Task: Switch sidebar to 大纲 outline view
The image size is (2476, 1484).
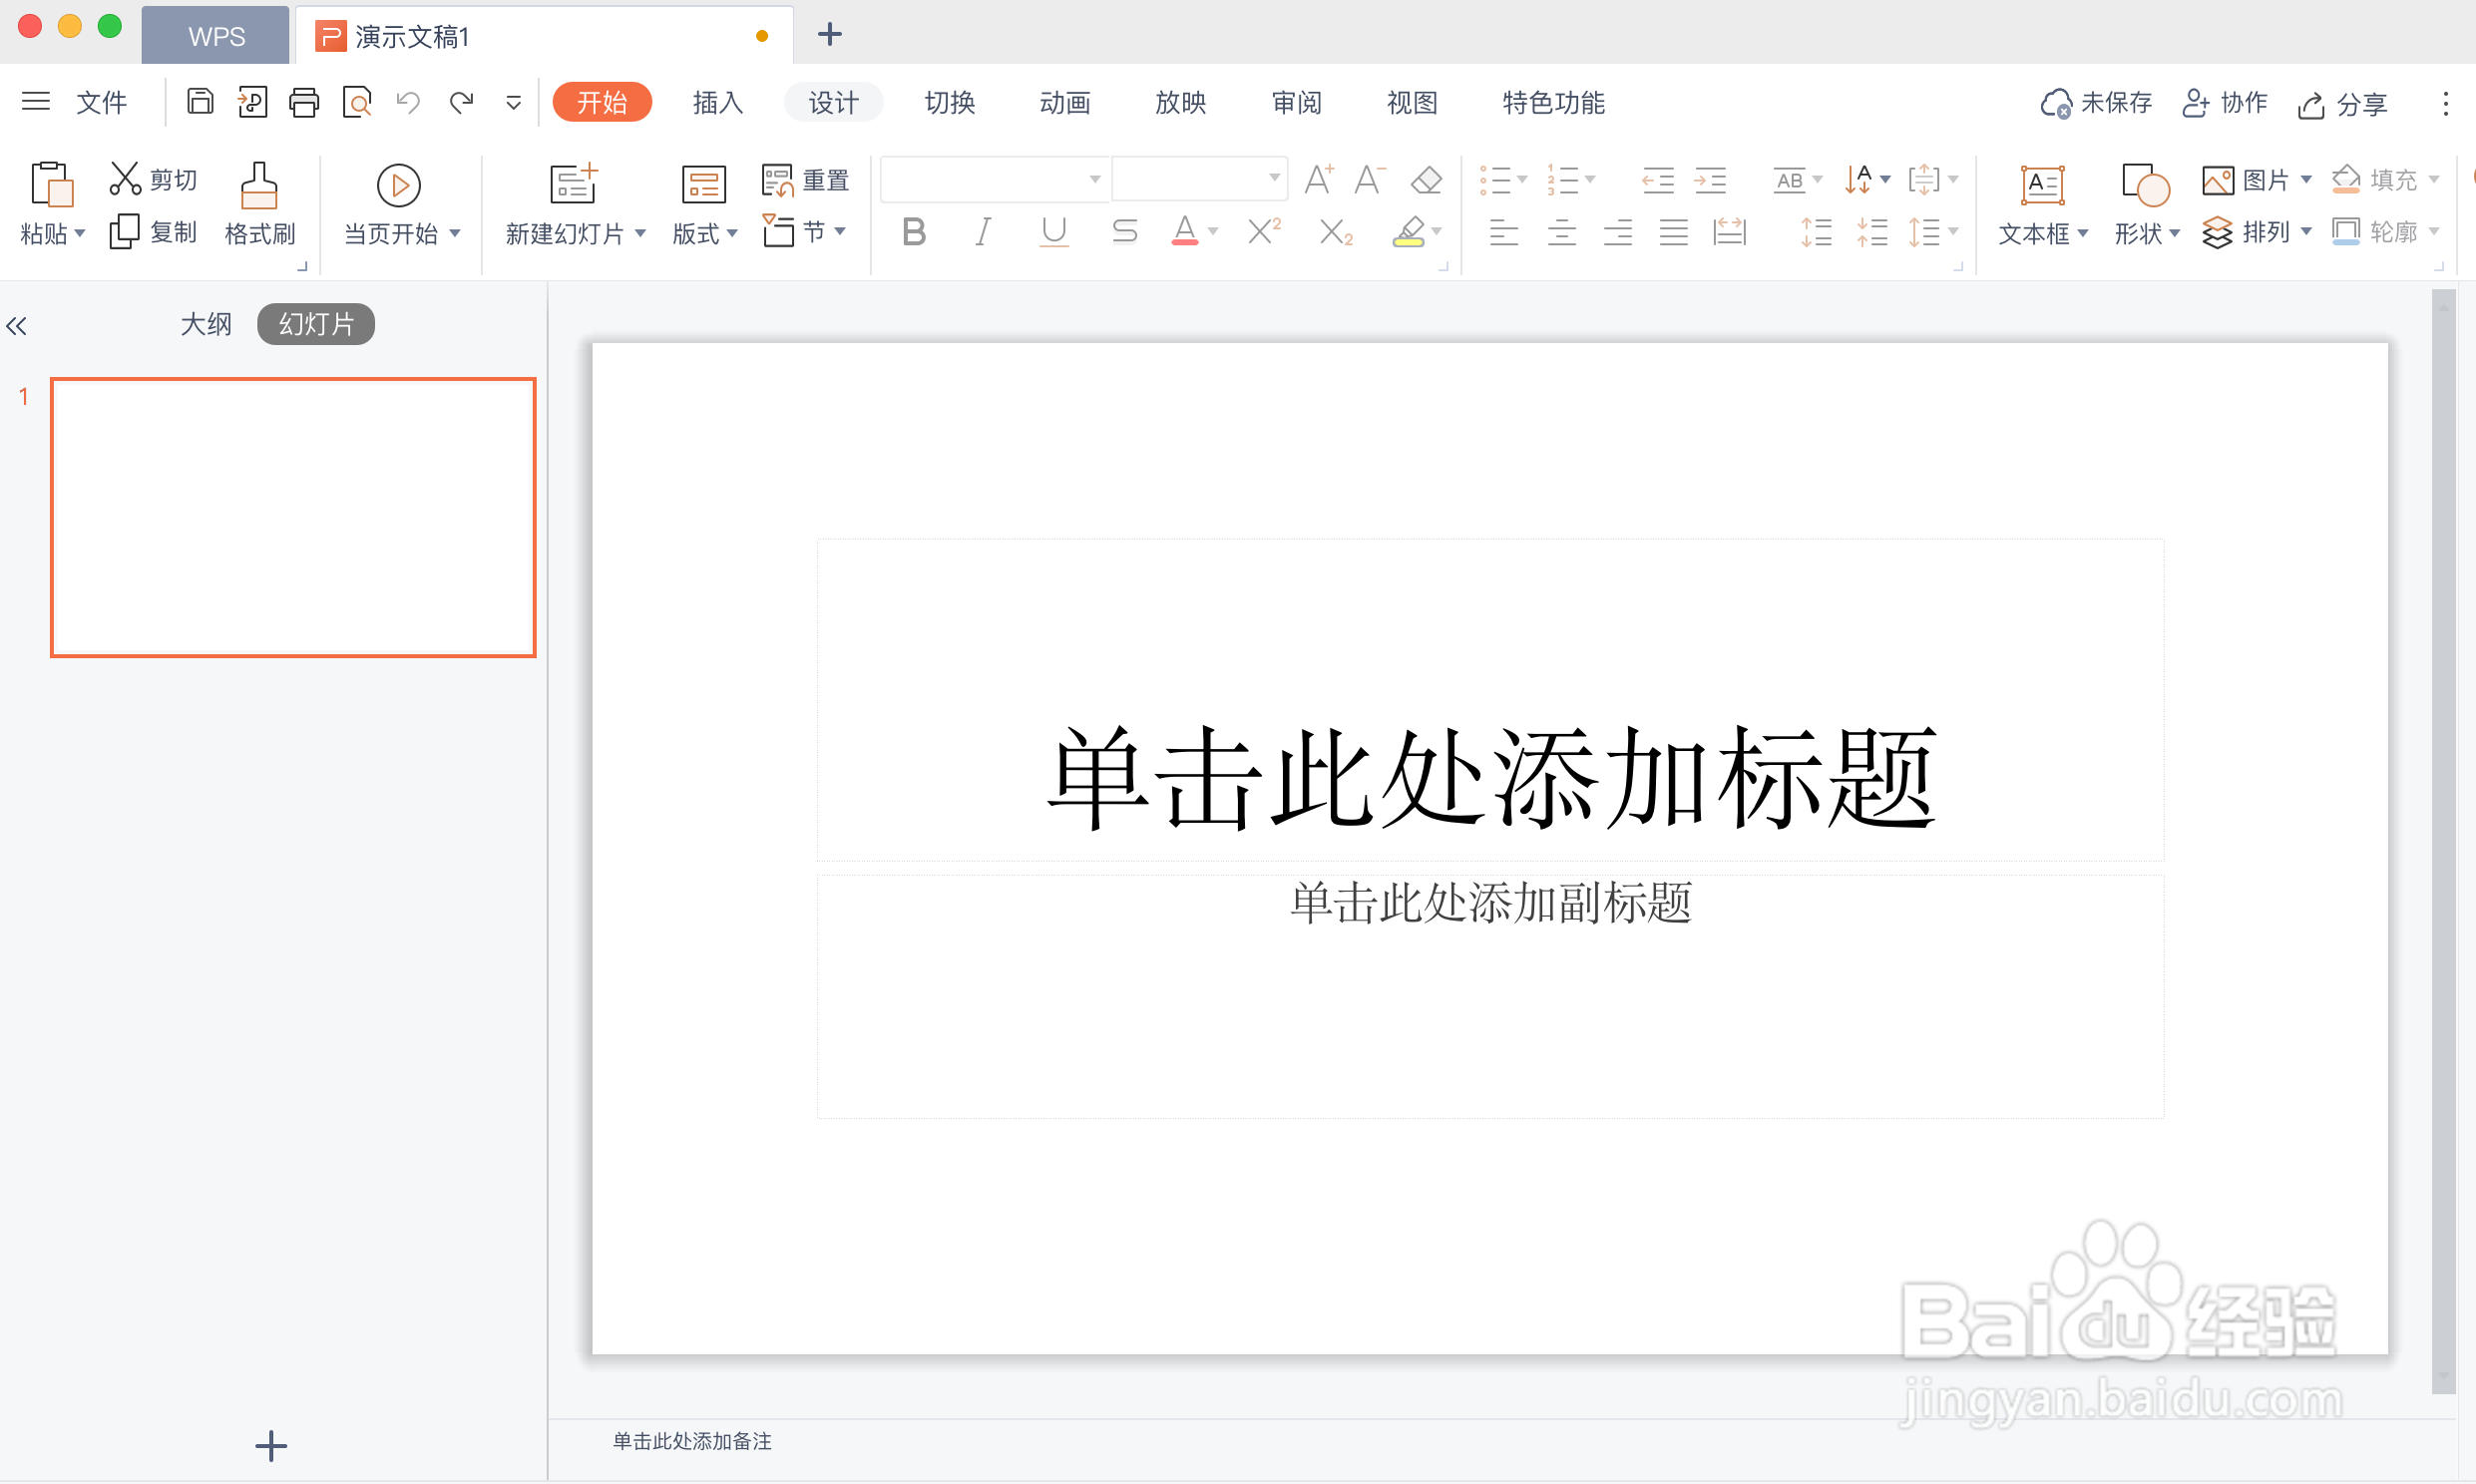Action: click(206, 324)
